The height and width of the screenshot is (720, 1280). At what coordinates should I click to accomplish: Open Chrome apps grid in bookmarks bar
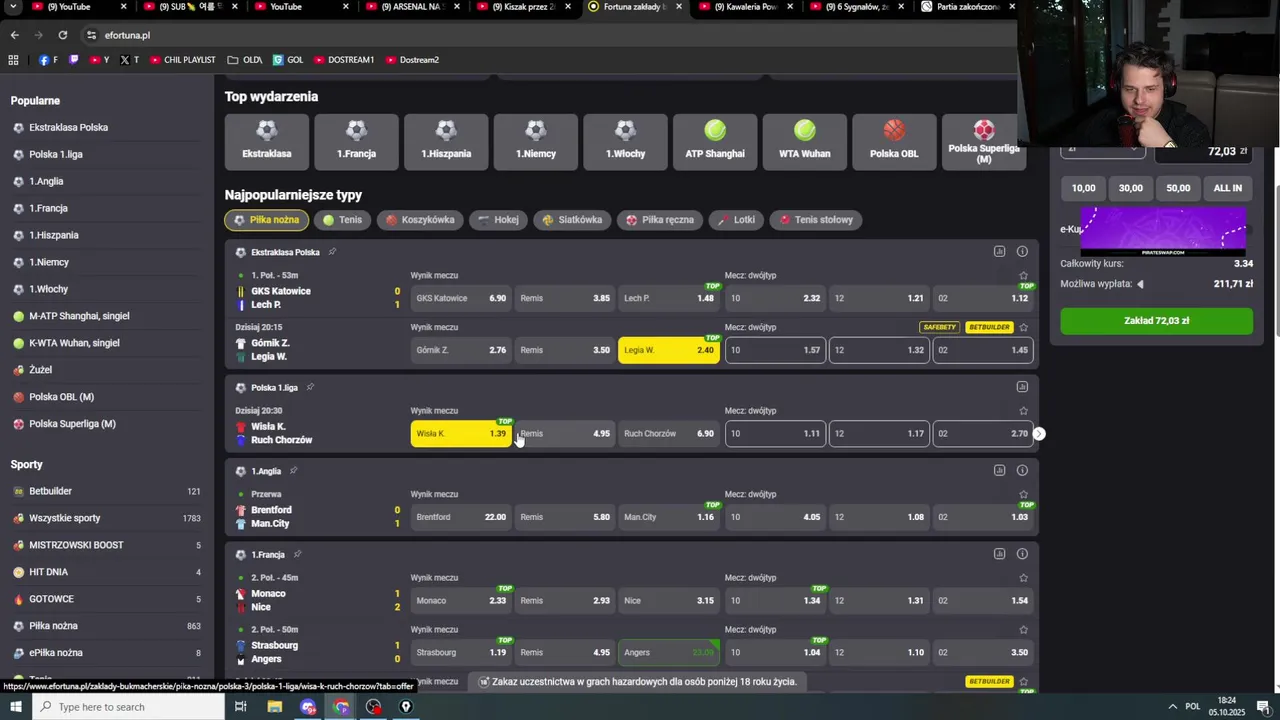[x=13, y=60]
